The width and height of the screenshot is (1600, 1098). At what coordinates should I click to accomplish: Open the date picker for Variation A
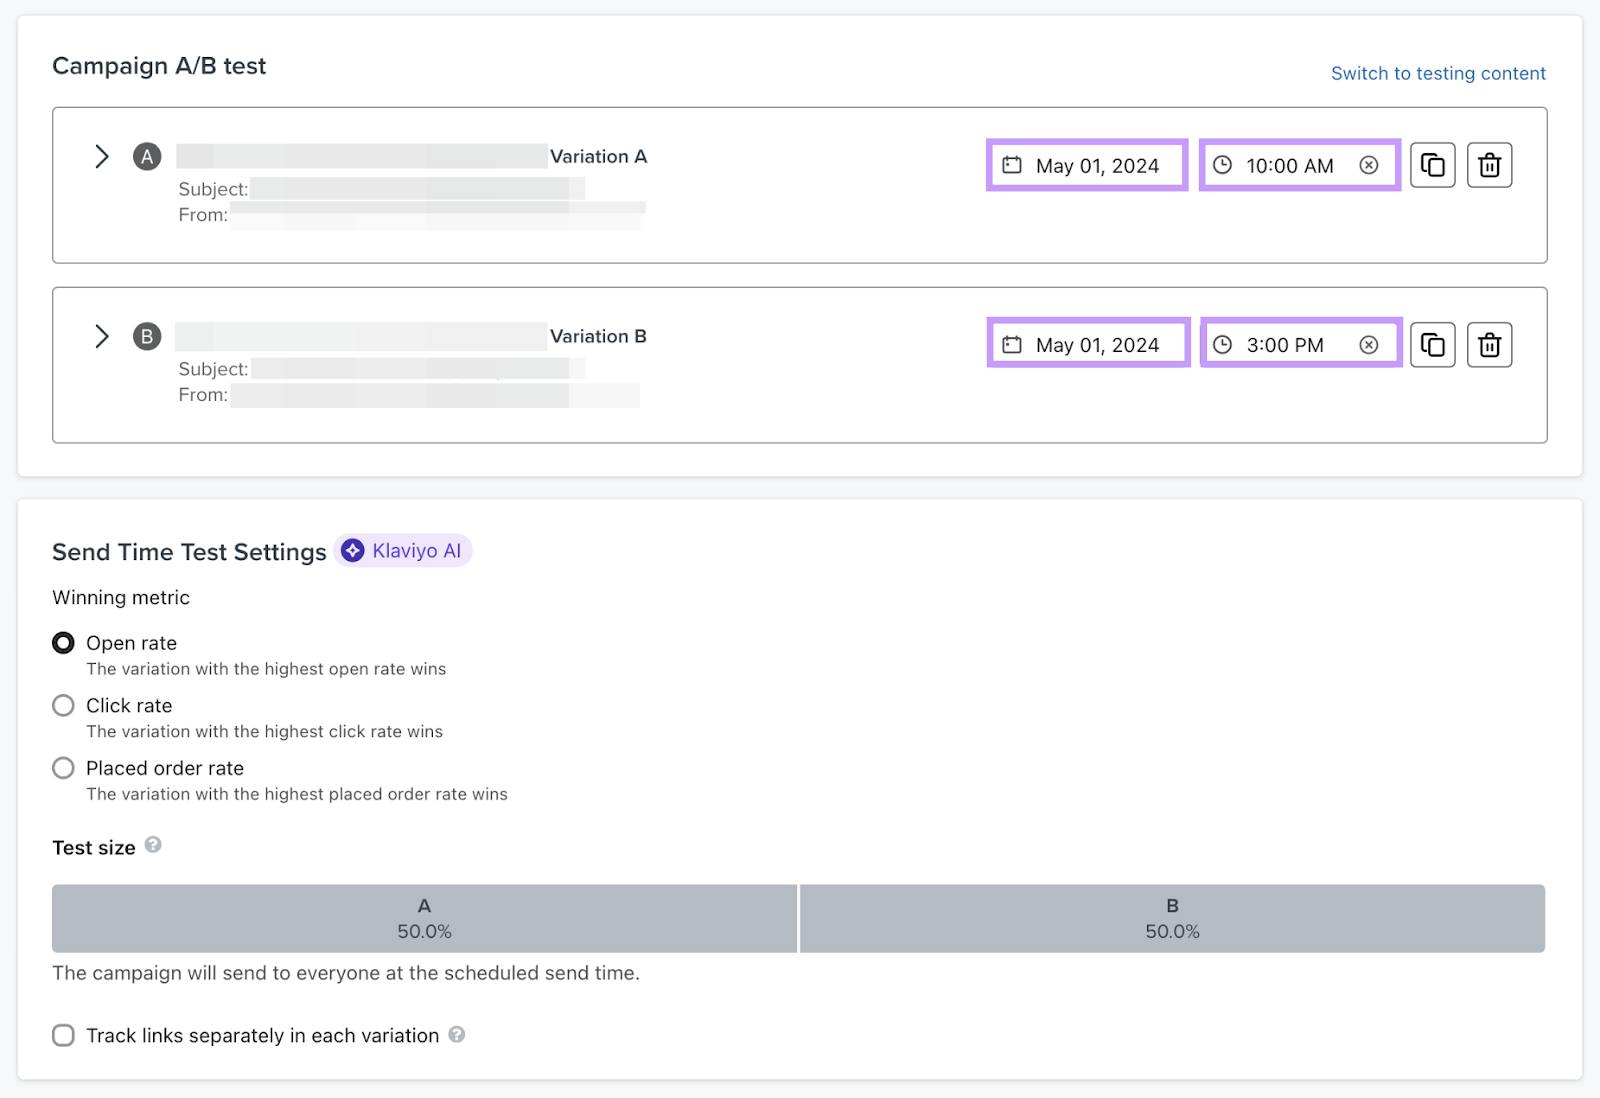coord(1086,165)
